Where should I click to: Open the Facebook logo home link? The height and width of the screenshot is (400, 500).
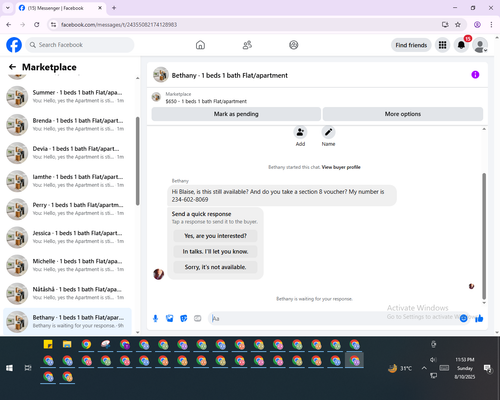pos(14,45)
